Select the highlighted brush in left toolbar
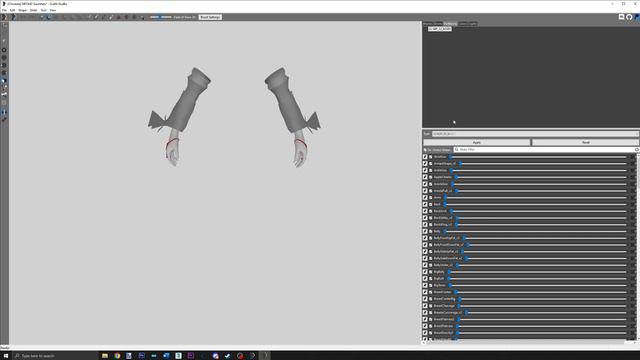640x360 pixels. [x=4, y=80]
